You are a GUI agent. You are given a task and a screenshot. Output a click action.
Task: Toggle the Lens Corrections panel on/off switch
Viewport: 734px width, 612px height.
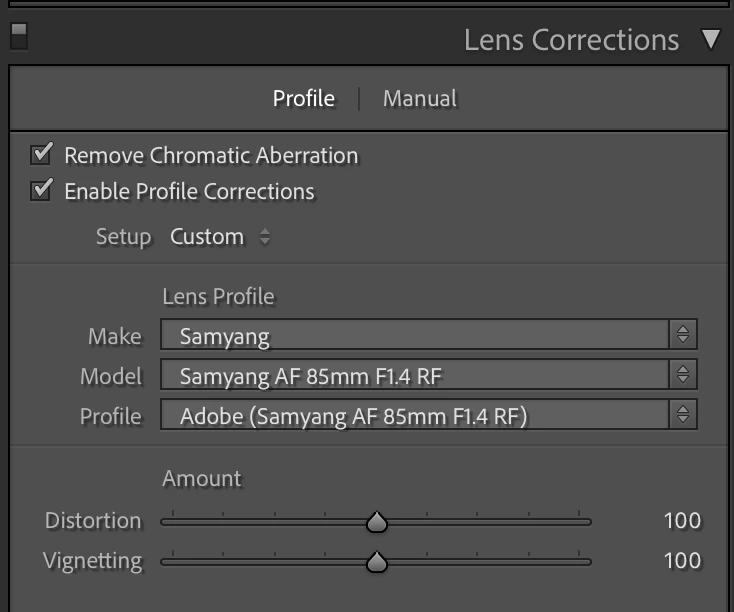[x=19, y=36]
